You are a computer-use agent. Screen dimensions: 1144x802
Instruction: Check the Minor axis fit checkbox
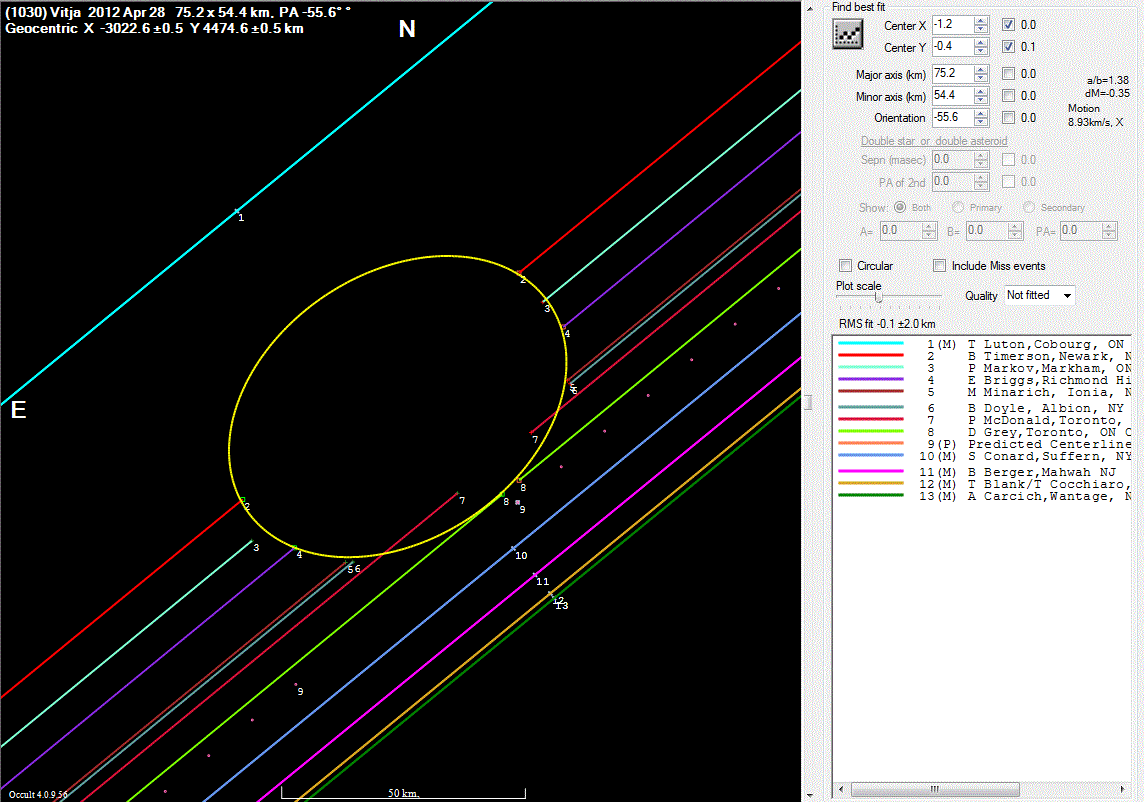click(1008, 96)
